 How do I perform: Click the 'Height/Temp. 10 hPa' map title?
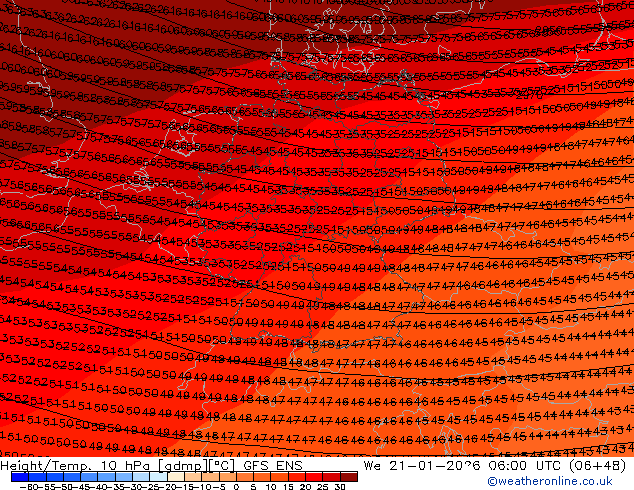75,466
